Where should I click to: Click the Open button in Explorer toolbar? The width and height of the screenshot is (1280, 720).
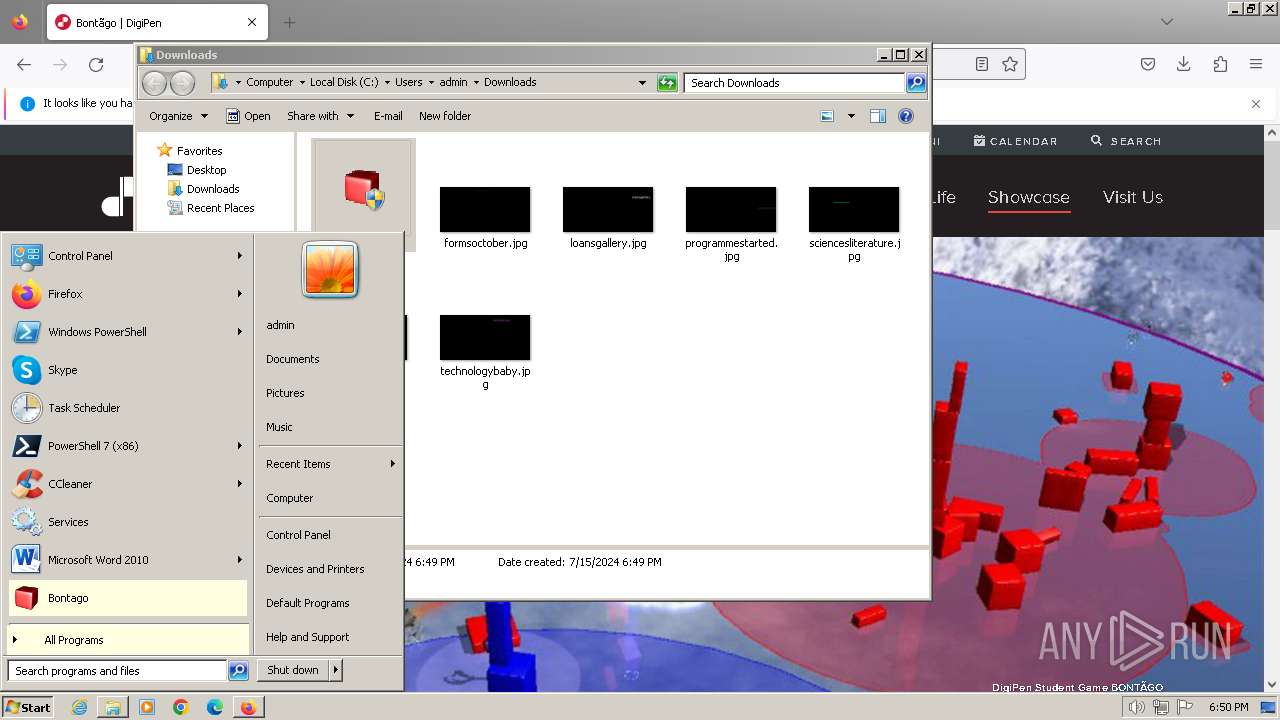coord(248,116)
